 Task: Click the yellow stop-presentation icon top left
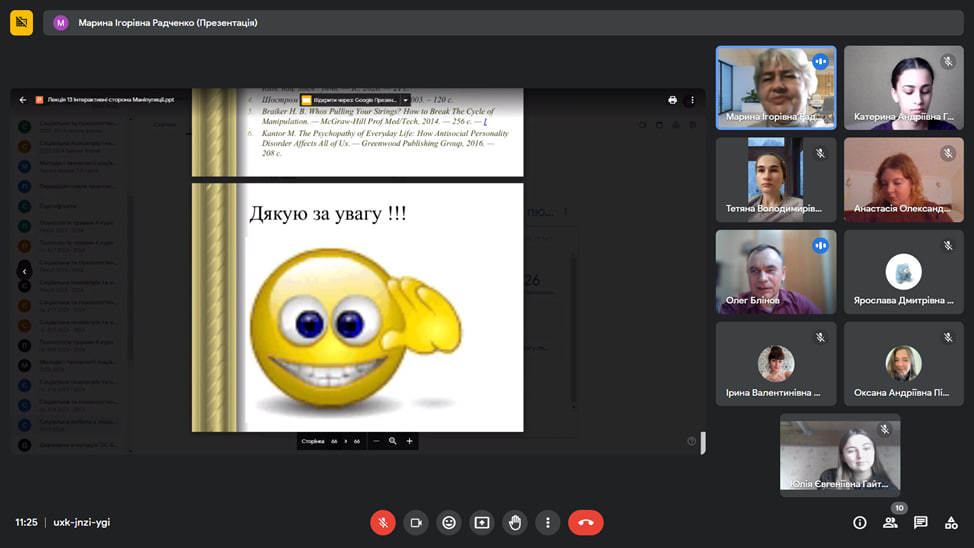coord(21,23)
